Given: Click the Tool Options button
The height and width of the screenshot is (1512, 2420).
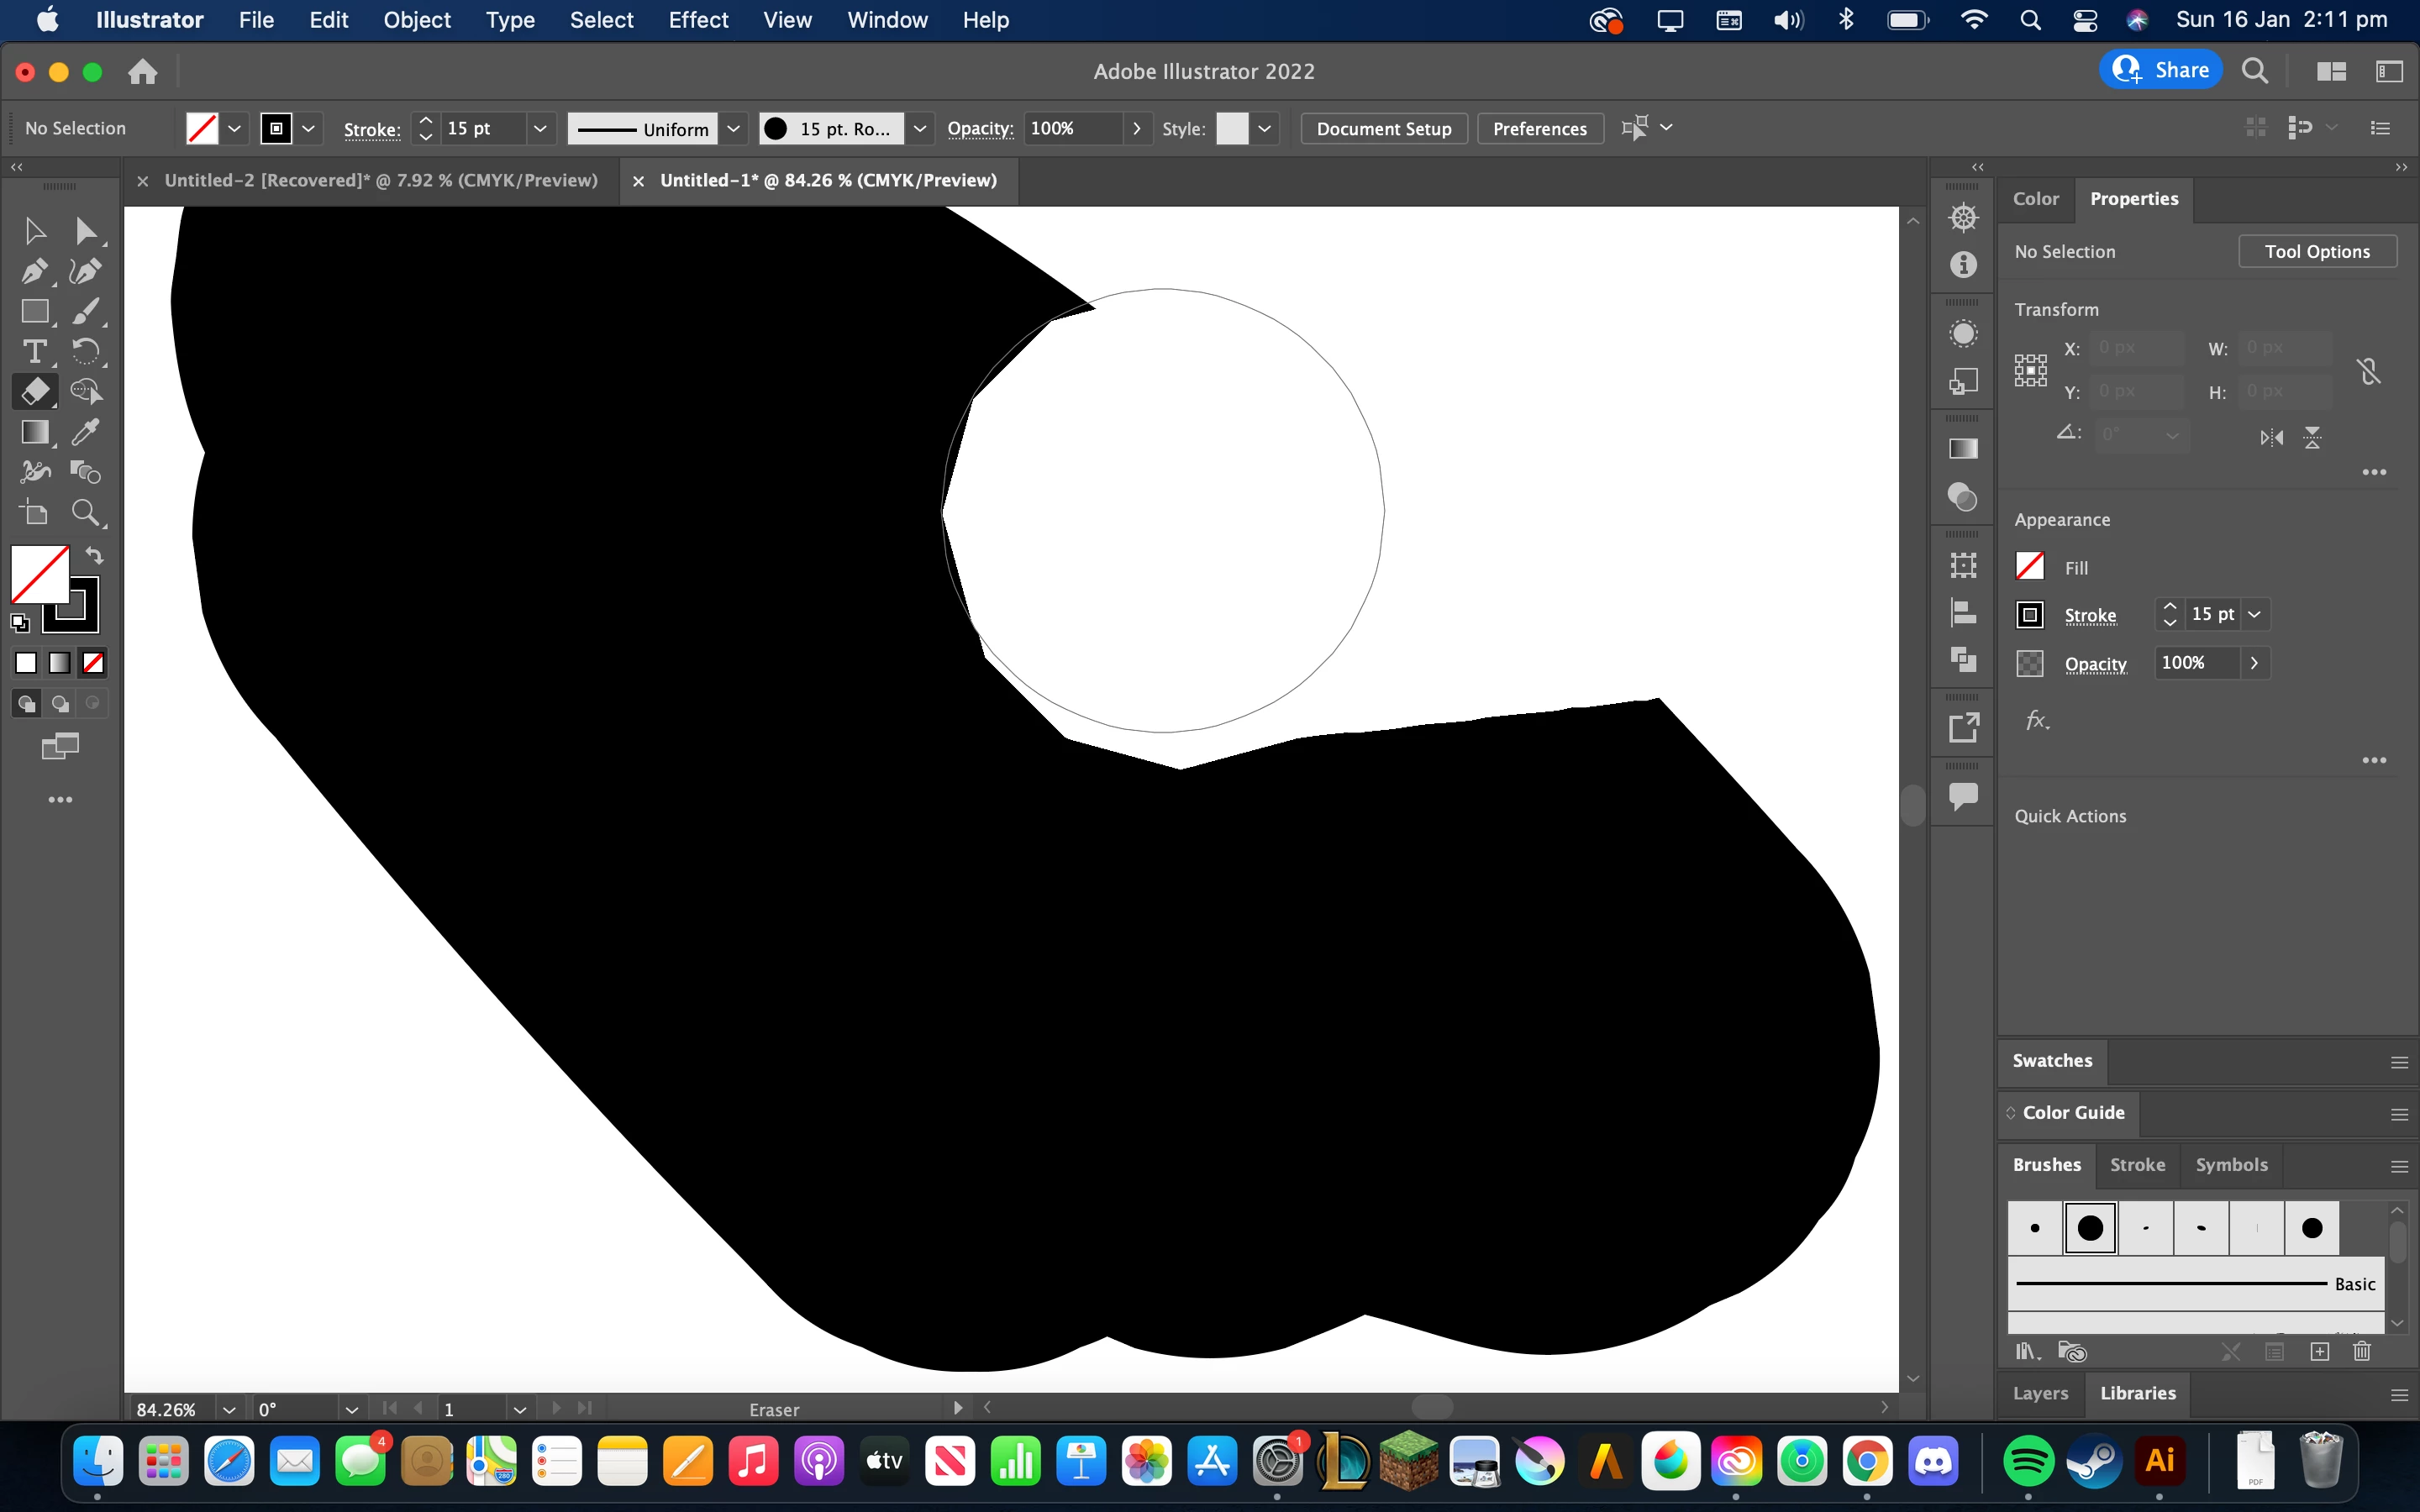Looking at the screenshot, I should 2316,251.
